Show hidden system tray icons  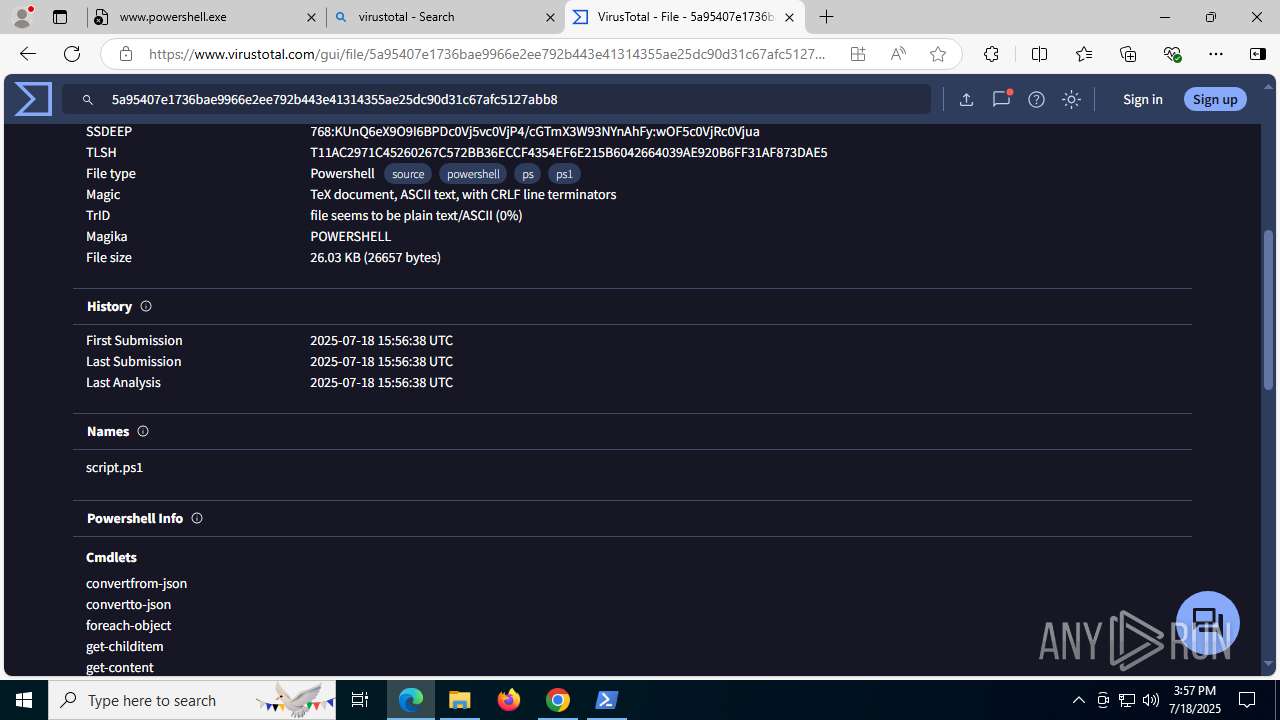(x=1078, y=700)
